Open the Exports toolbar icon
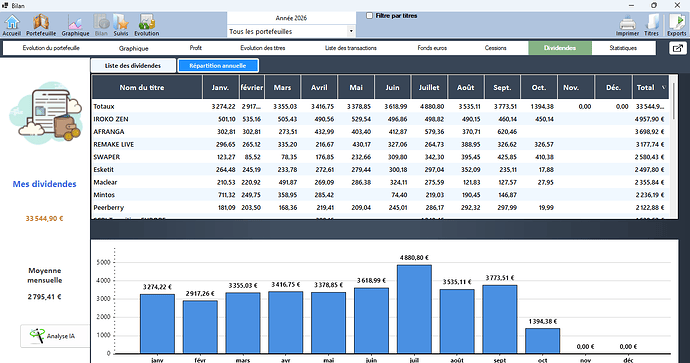Screen dimensions: 690x363 point(677,25)
